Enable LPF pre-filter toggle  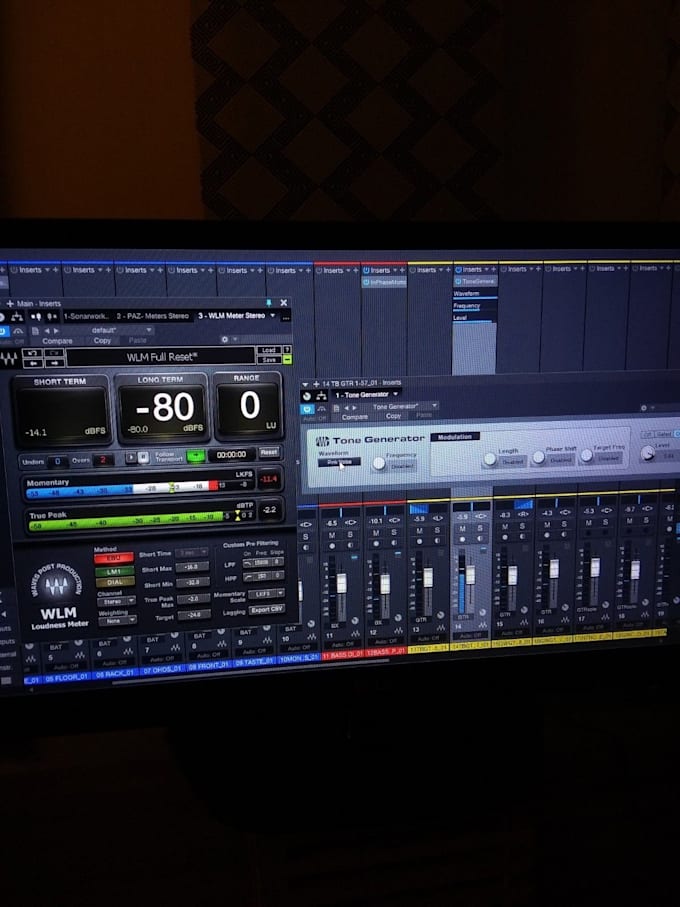click(247, 563)
